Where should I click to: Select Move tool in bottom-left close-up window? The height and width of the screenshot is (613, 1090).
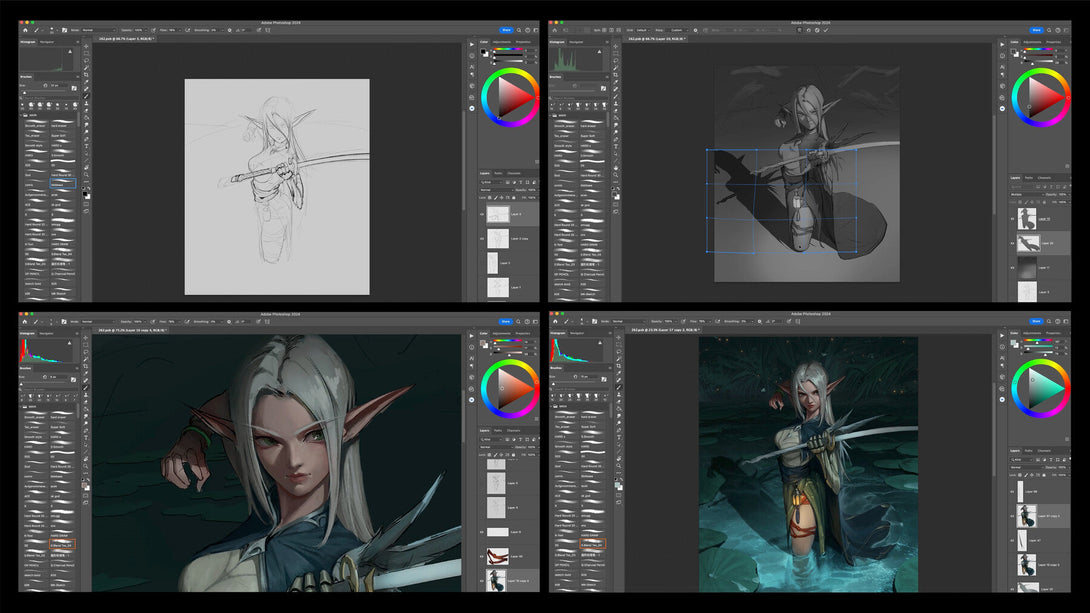coord(86,337)
